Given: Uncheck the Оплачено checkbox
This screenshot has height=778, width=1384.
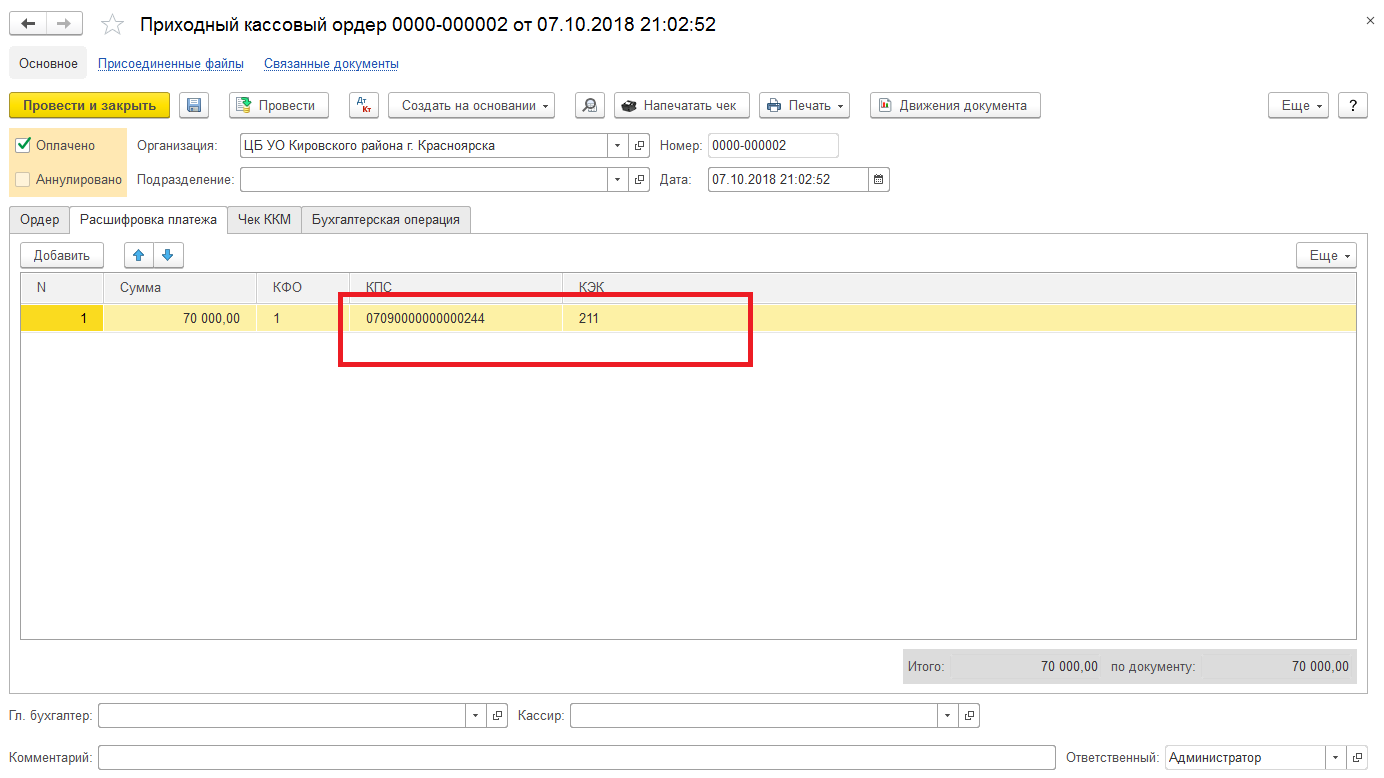Looking at the screenshot, I should pos(24,145).
